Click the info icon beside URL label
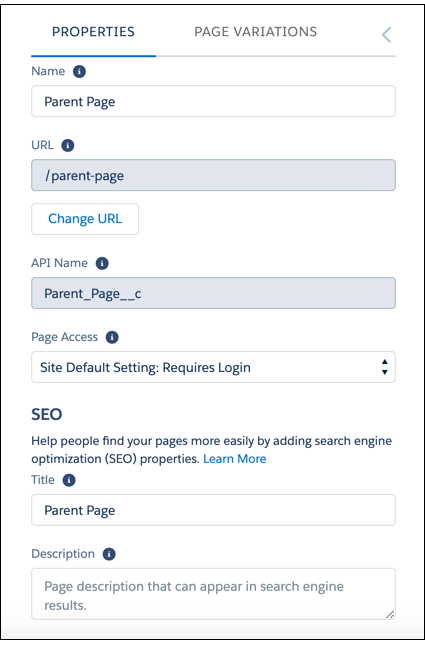 tap(68, 145)
